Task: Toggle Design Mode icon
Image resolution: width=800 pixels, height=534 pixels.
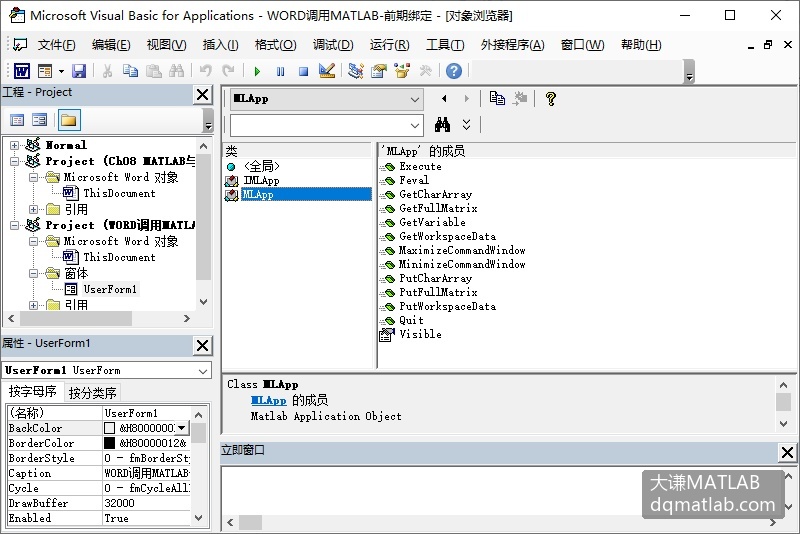Action: tap(327, 71)
